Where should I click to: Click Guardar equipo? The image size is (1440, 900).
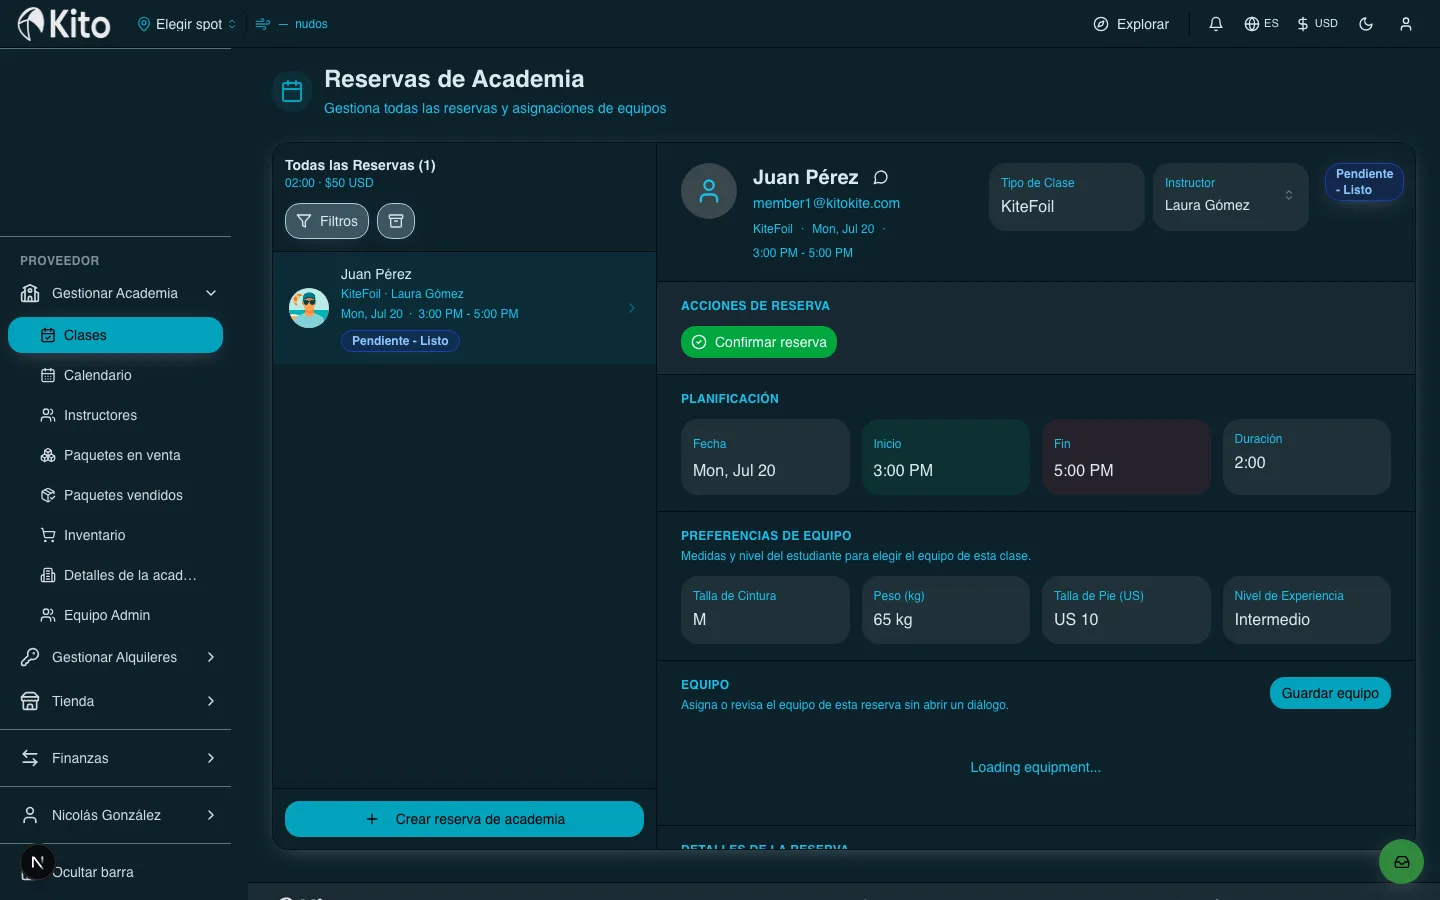click(1330, 693)
